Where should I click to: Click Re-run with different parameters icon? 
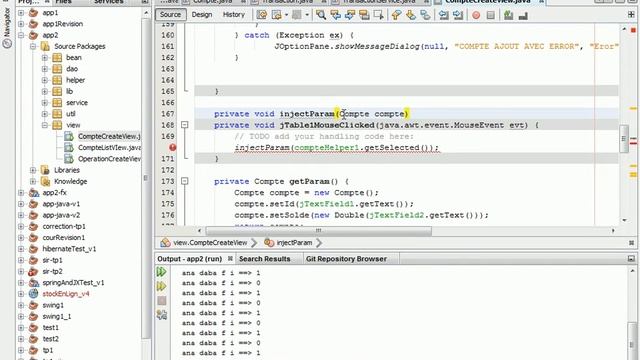pyautogui.click(x=162, y=287)
